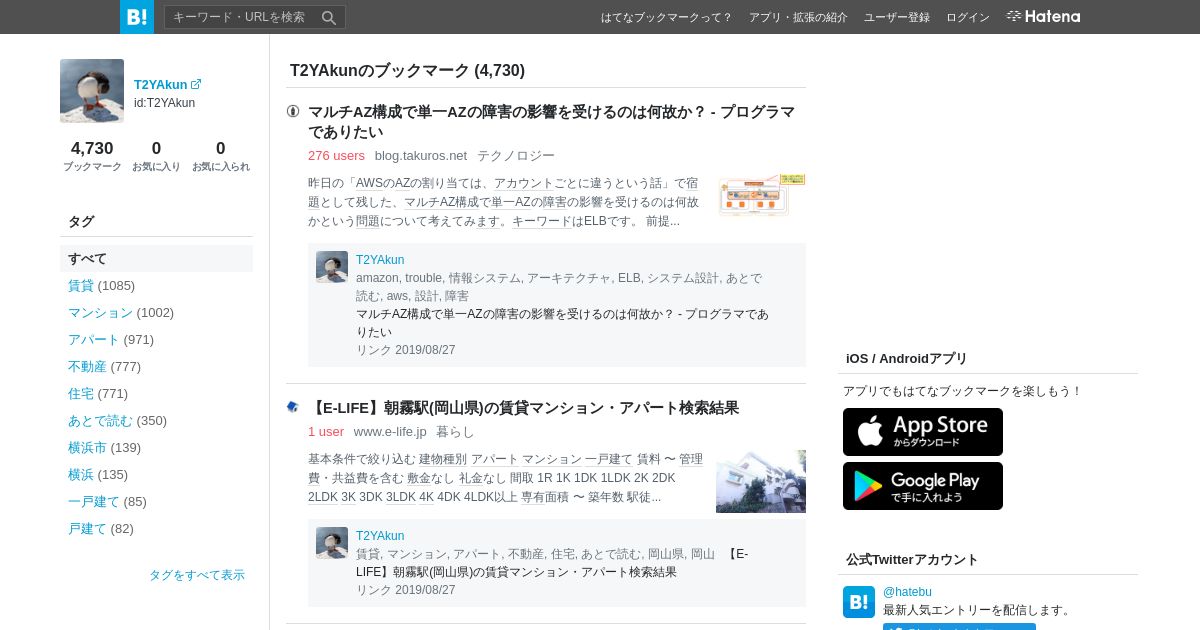View the 1 user bookmark count

326,431
